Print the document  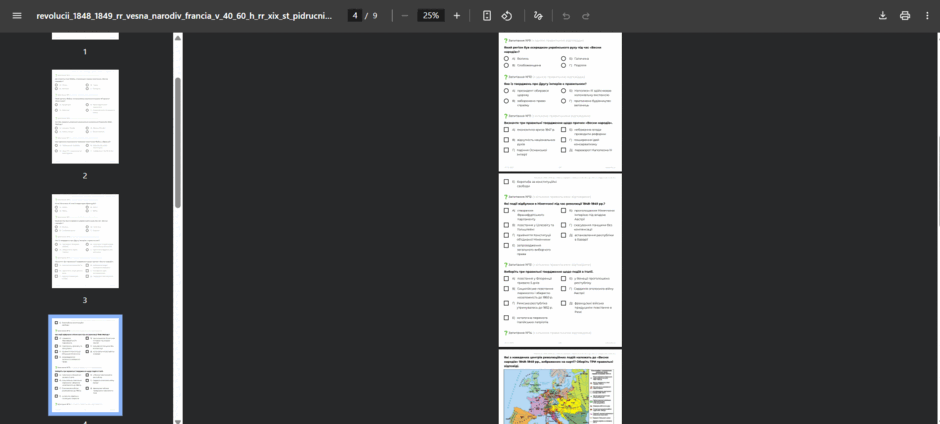coord(905,16)
